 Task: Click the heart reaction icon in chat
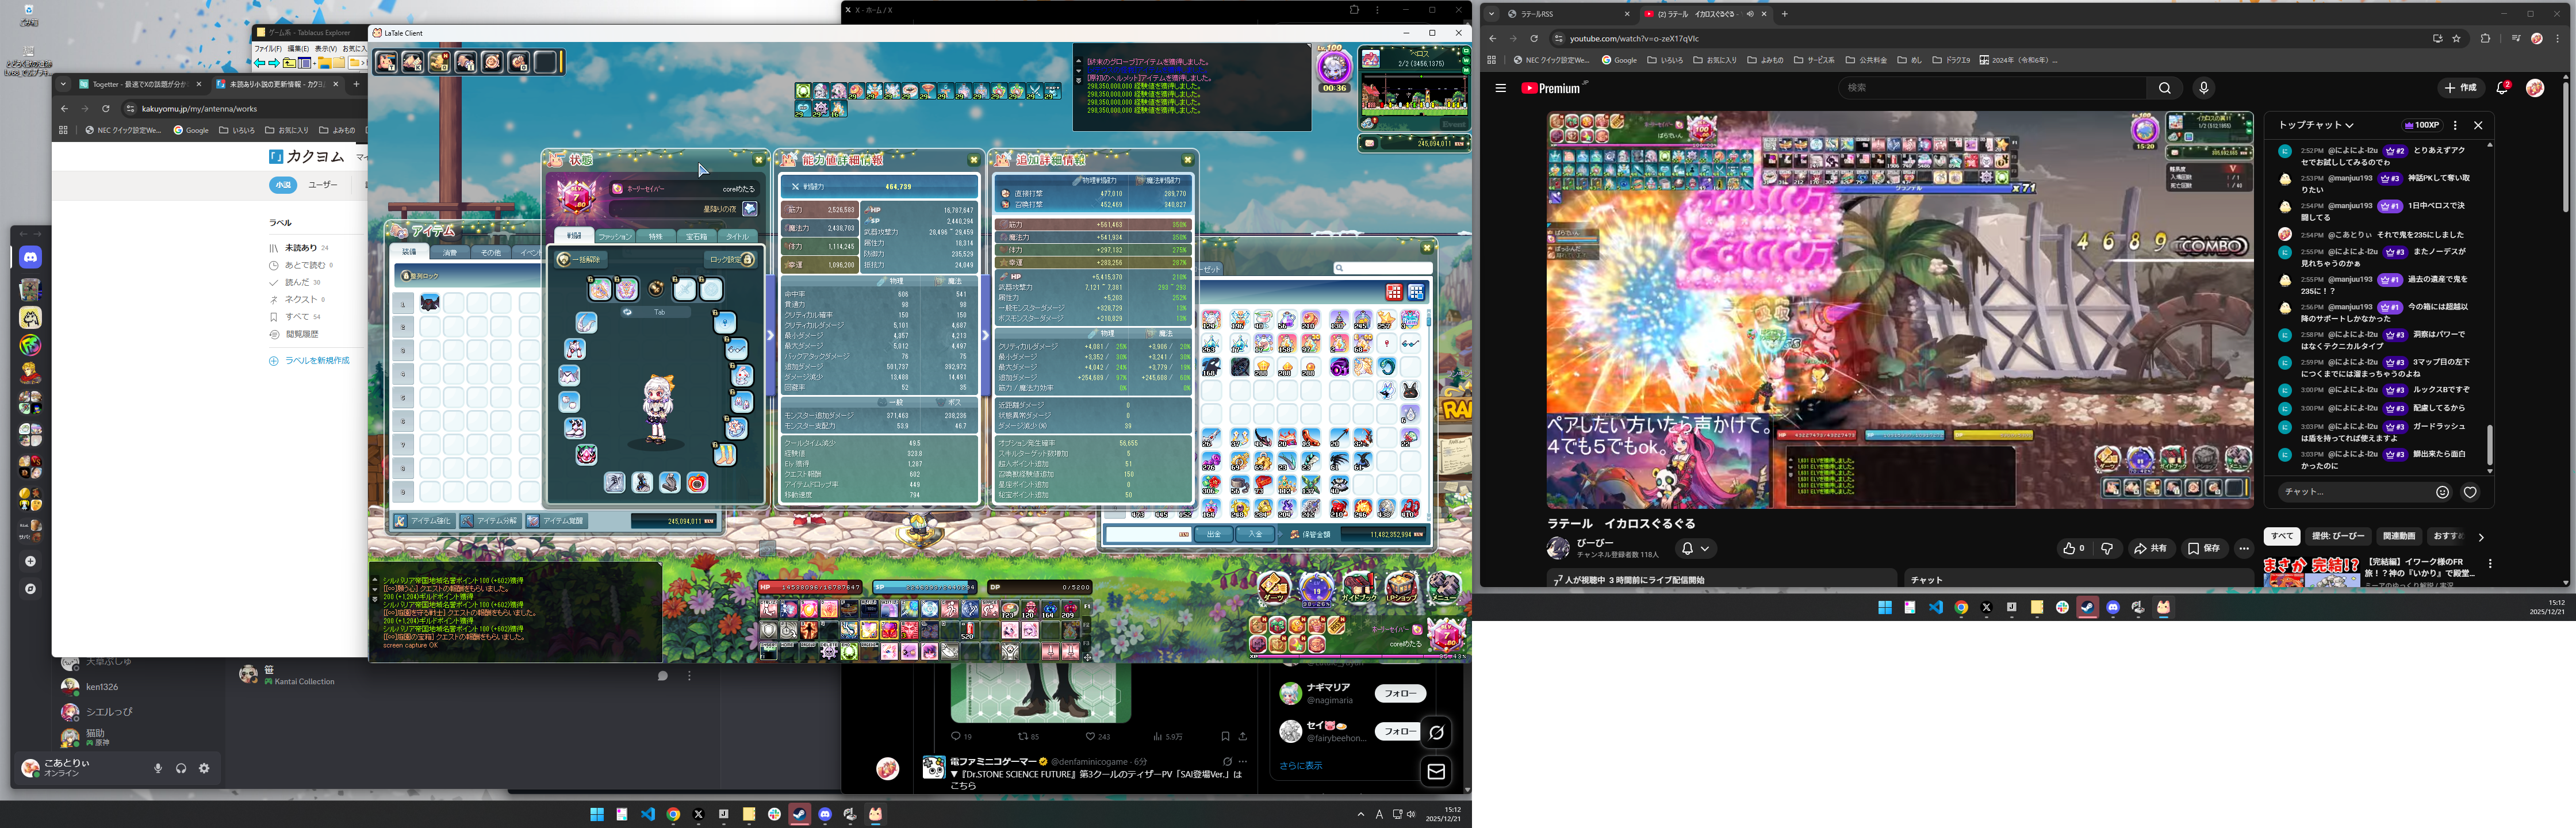pyautogui.click(x=2469, y=492)
